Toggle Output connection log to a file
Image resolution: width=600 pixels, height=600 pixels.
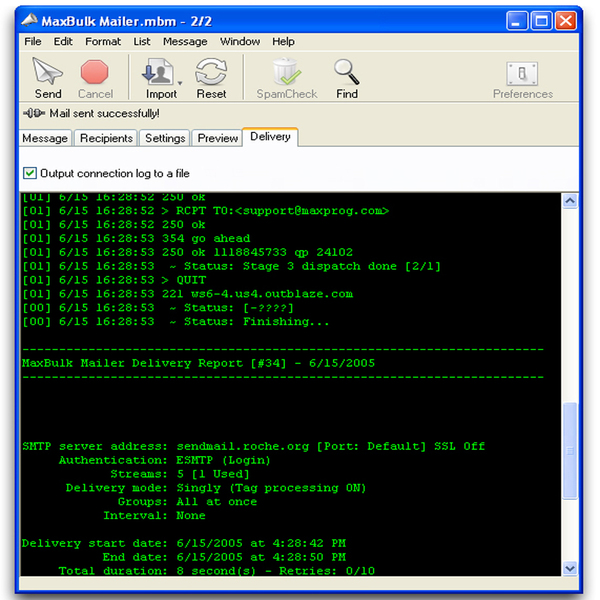[x=30, y=173]
